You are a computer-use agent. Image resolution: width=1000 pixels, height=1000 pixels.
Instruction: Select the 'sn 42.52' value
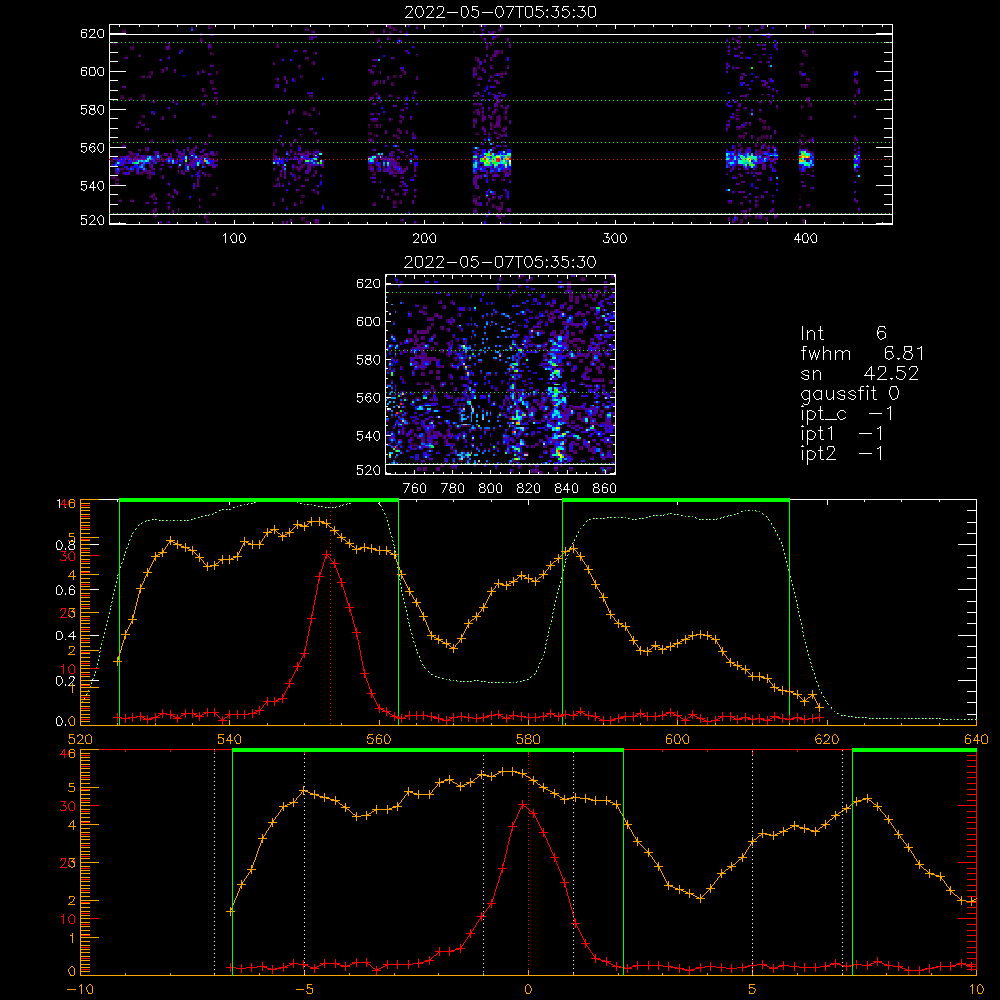click(860, 373)
